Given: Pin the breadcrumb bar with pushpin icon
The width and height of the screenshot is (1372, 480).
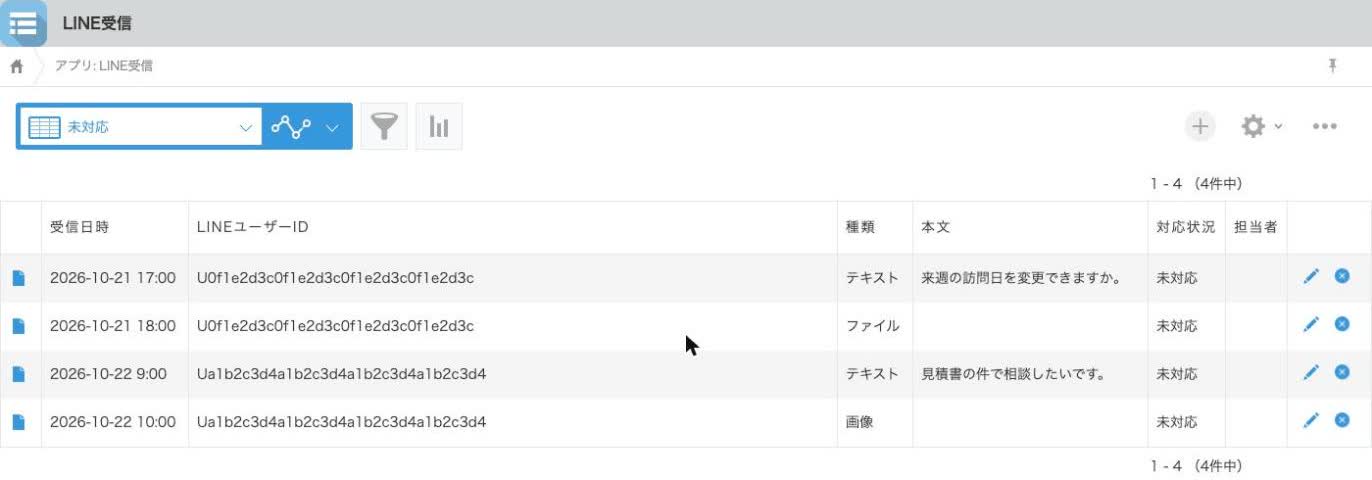Looking at the screenshot, I should pyautogui.click(x=1332, y=66).
